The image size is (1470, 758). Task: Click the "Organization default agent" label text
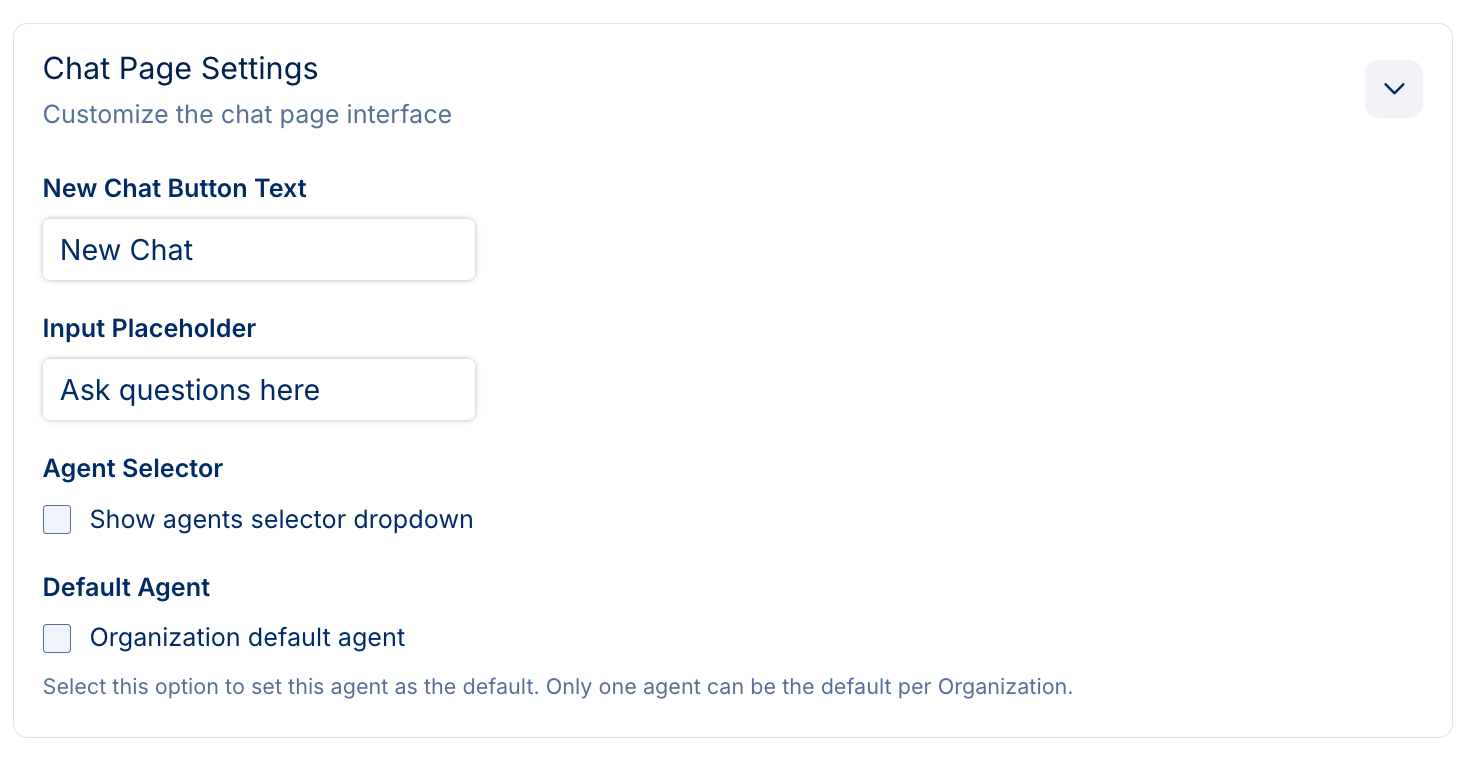click(247, 638)
